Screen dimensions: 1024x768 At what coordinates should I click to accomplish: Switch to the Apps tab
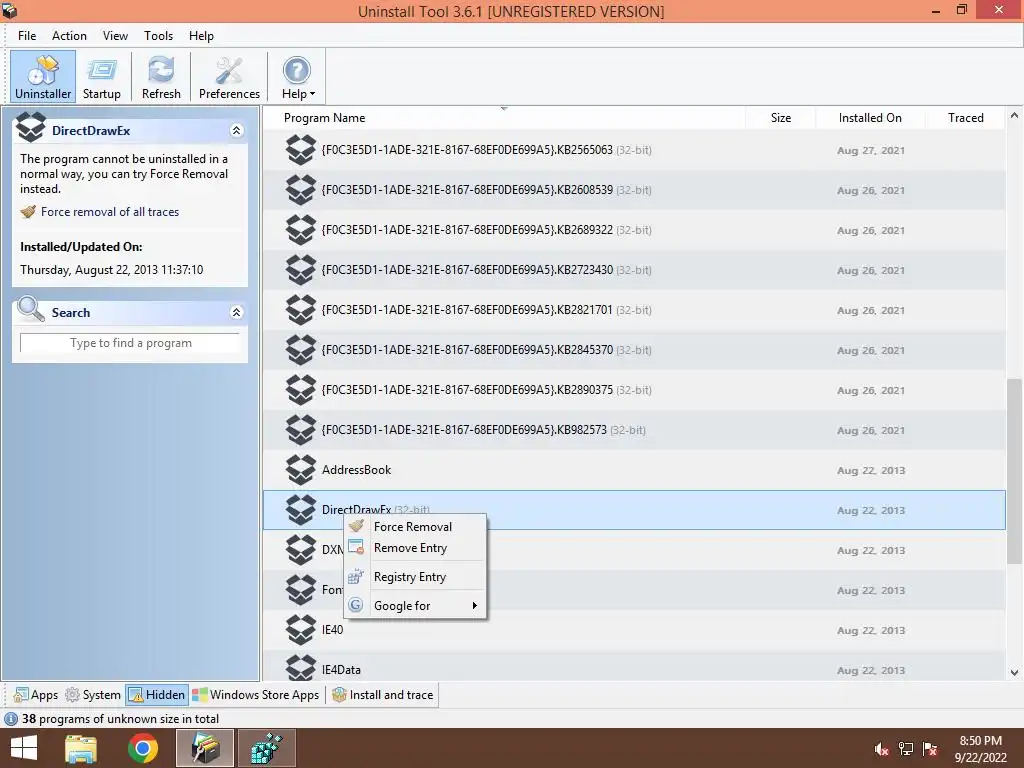coord(36,695)
